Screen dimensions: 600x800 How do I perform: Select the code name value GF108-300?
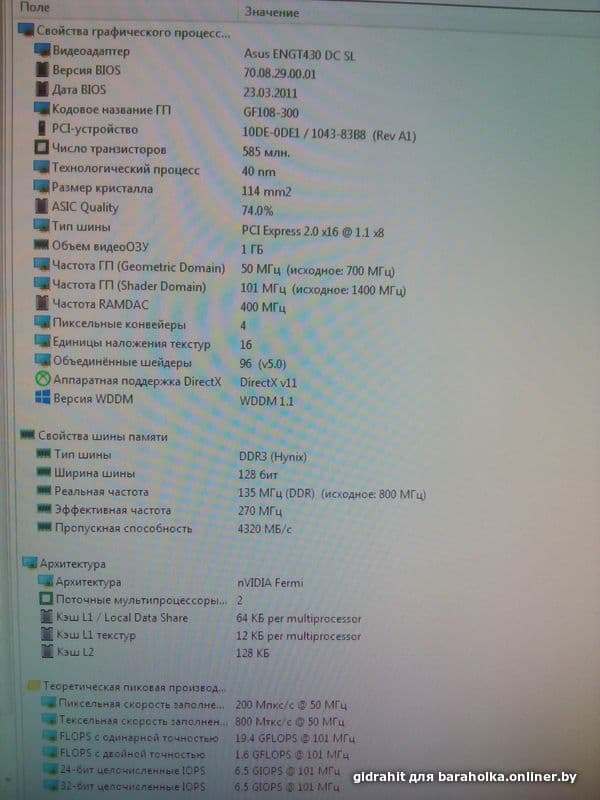coord(271,112)
